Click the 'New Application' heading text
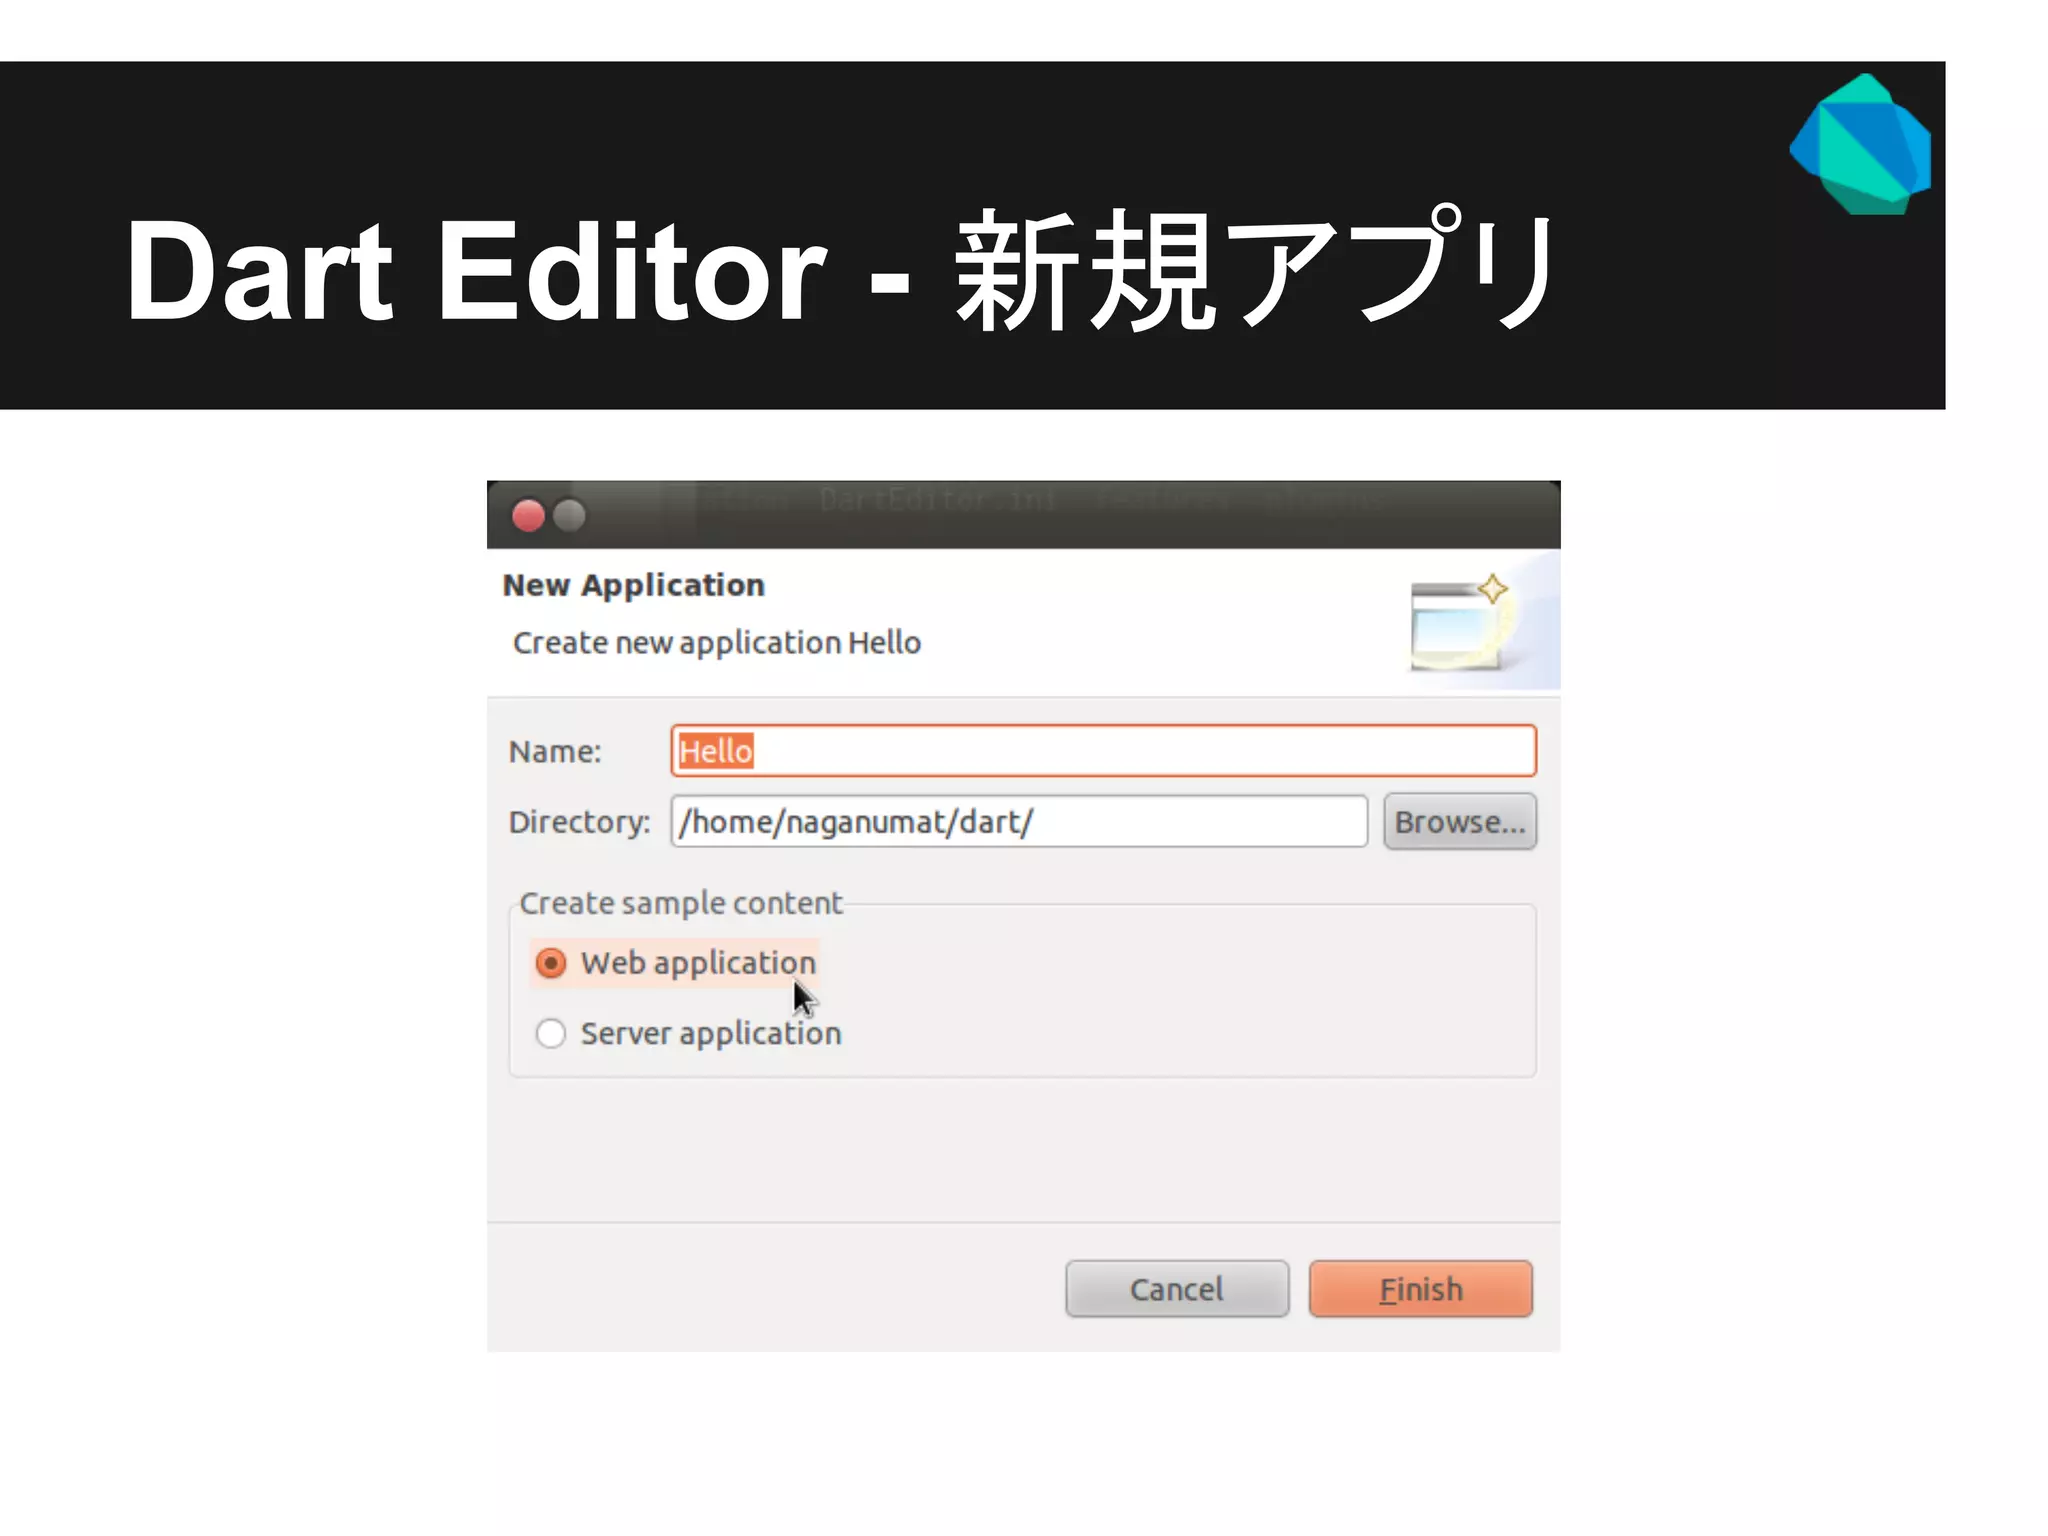 (634, 585)
